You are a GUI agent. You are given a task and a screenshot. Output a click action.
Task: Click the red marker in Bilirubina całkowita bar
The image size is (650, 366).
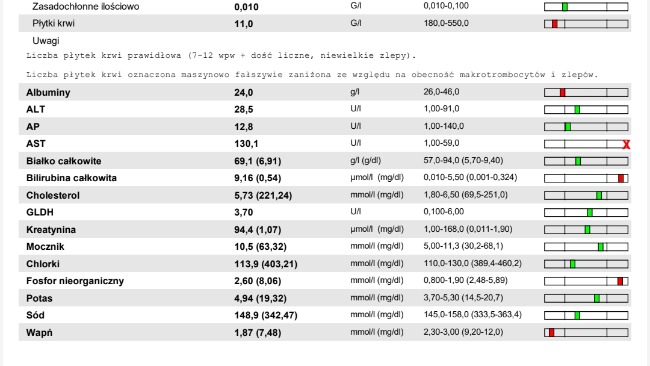tap(621, 179)
